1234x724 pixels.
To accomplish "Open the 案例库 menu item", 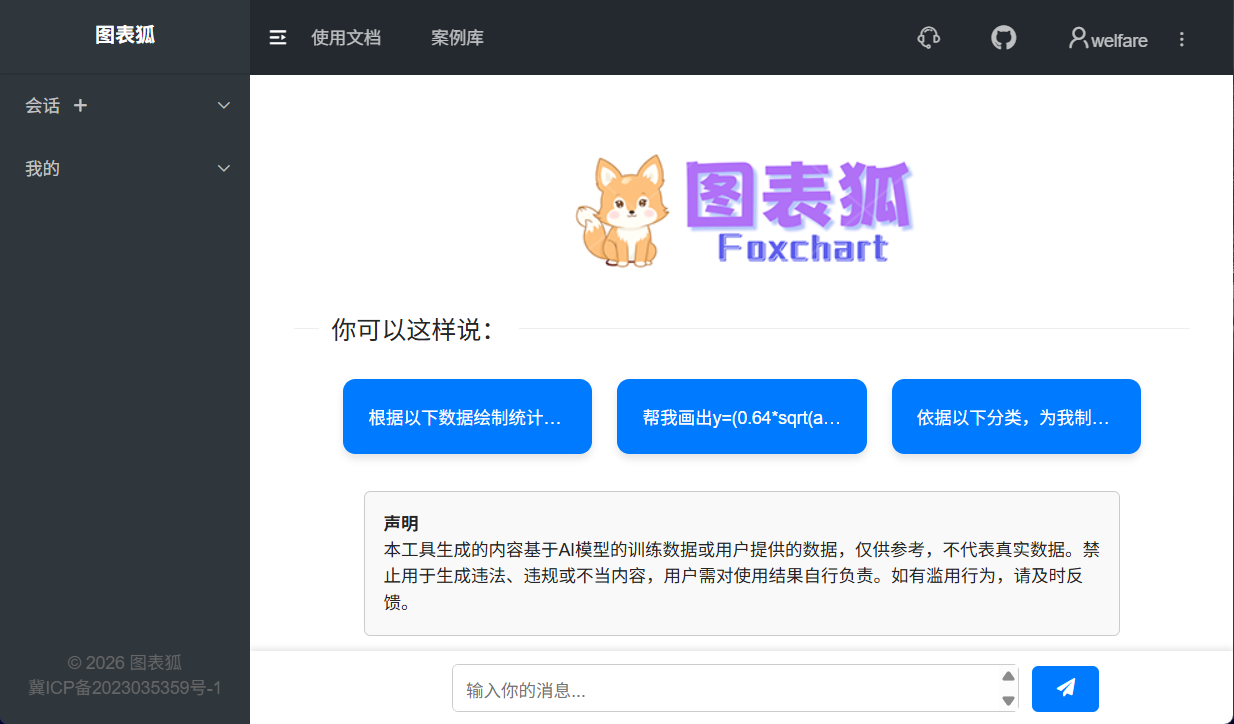I will point(458,38).
